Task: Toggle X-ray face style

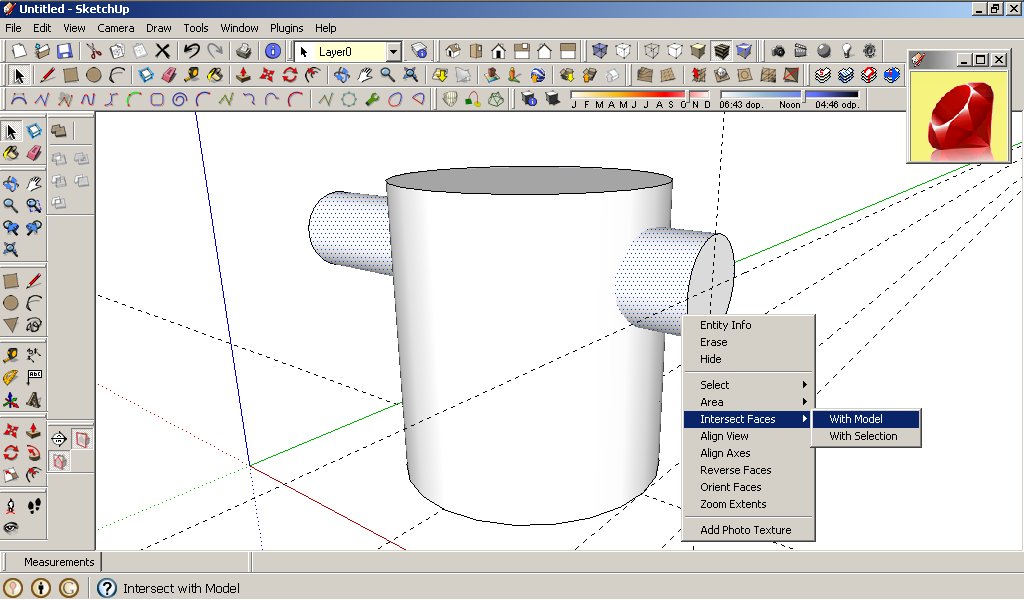Action: click(600, 51)
